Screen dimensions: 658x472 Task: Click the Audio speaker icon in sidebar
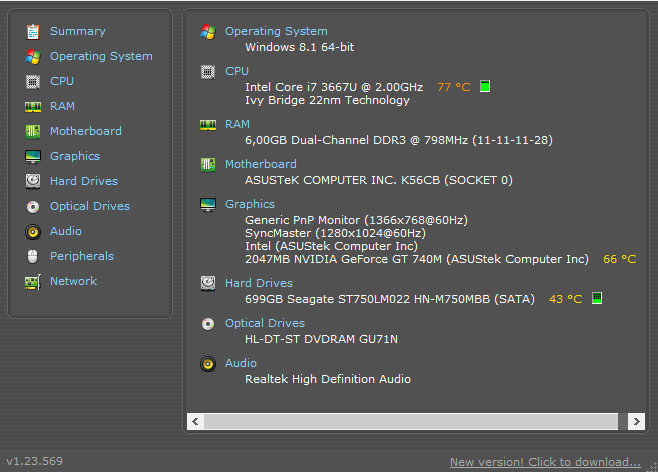(x=33, y=232)
